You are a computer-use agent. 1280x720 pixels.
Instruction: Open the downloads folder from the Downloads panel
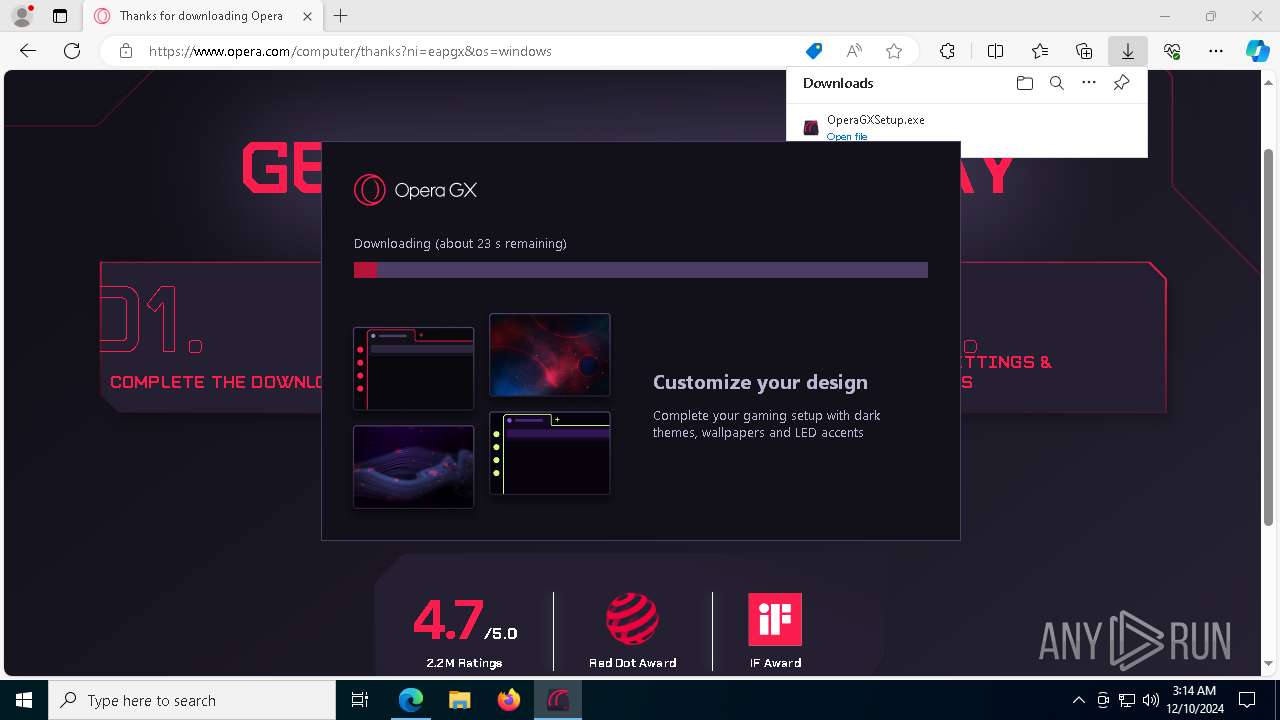click(x=1024, y=83)
